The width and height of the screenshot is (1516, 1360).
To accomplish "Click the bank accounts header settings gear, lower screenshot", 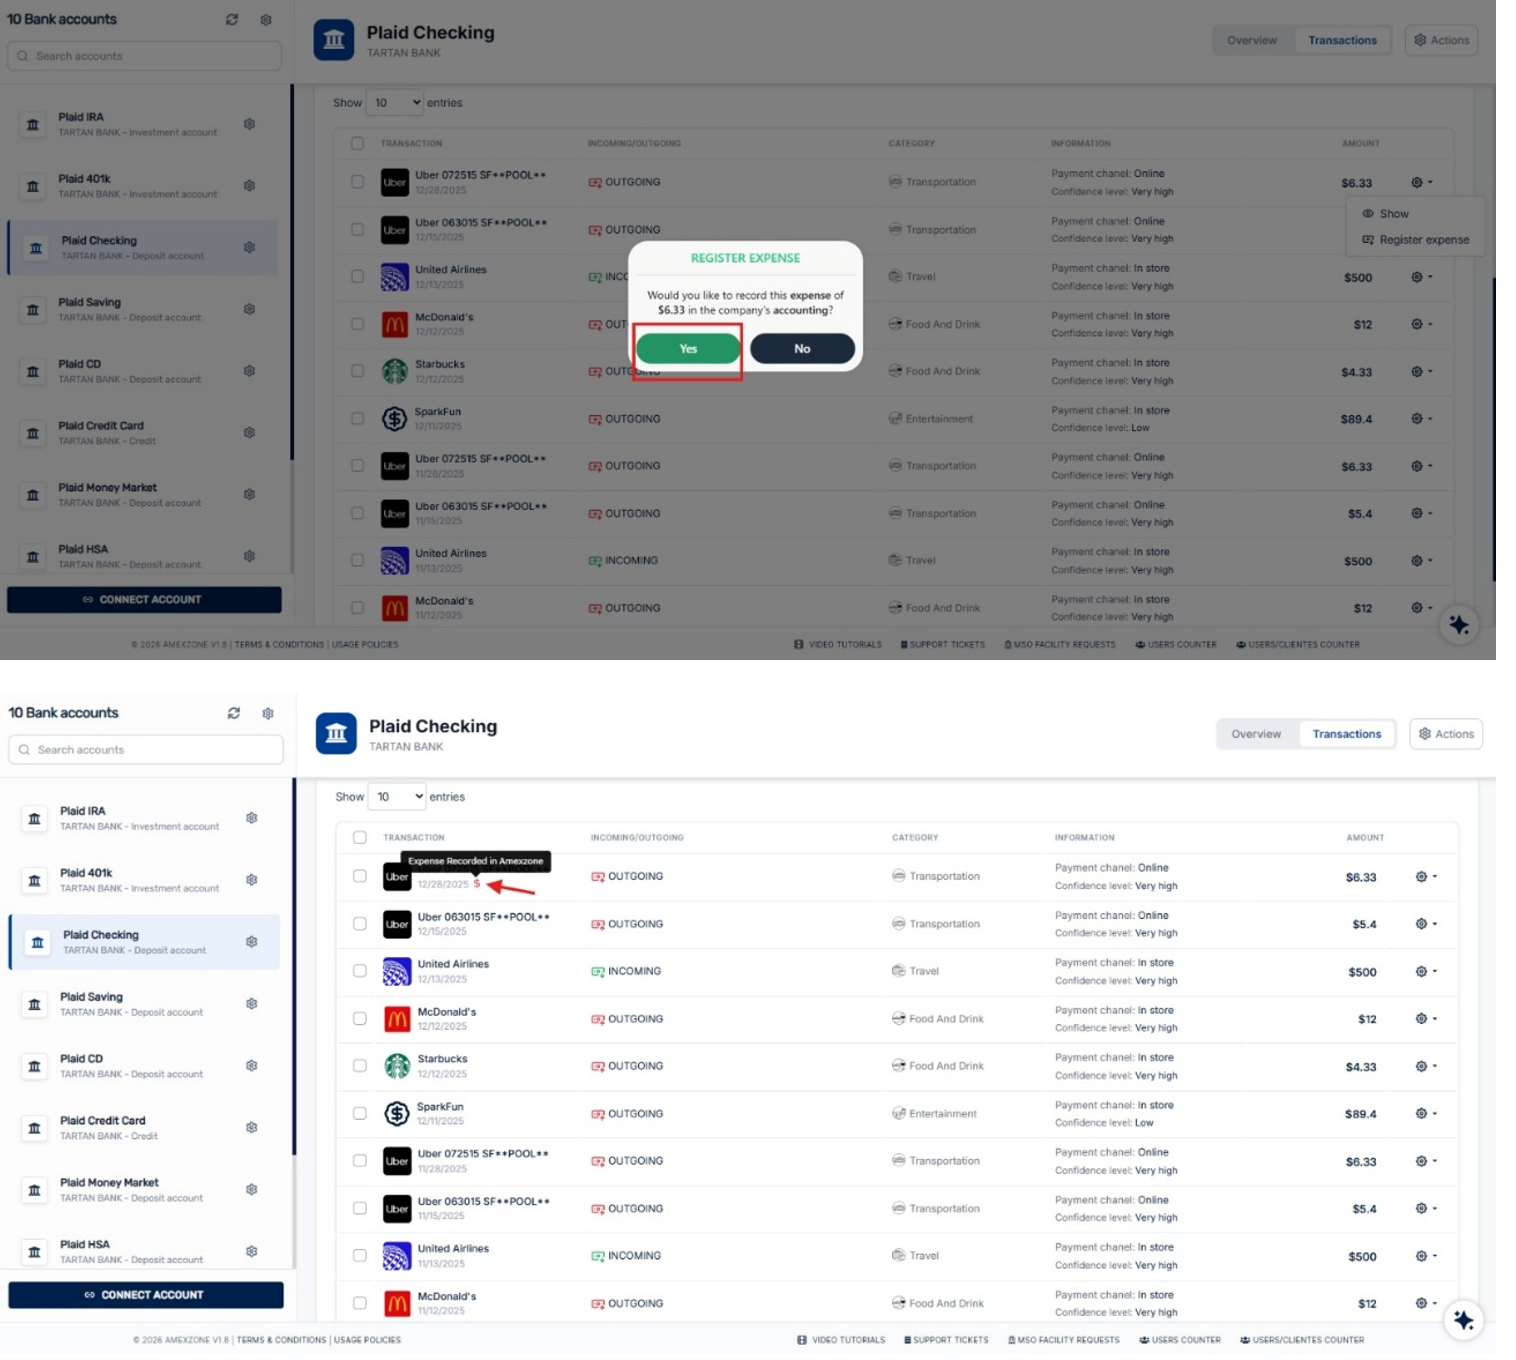I will click(x=268, y=713).
